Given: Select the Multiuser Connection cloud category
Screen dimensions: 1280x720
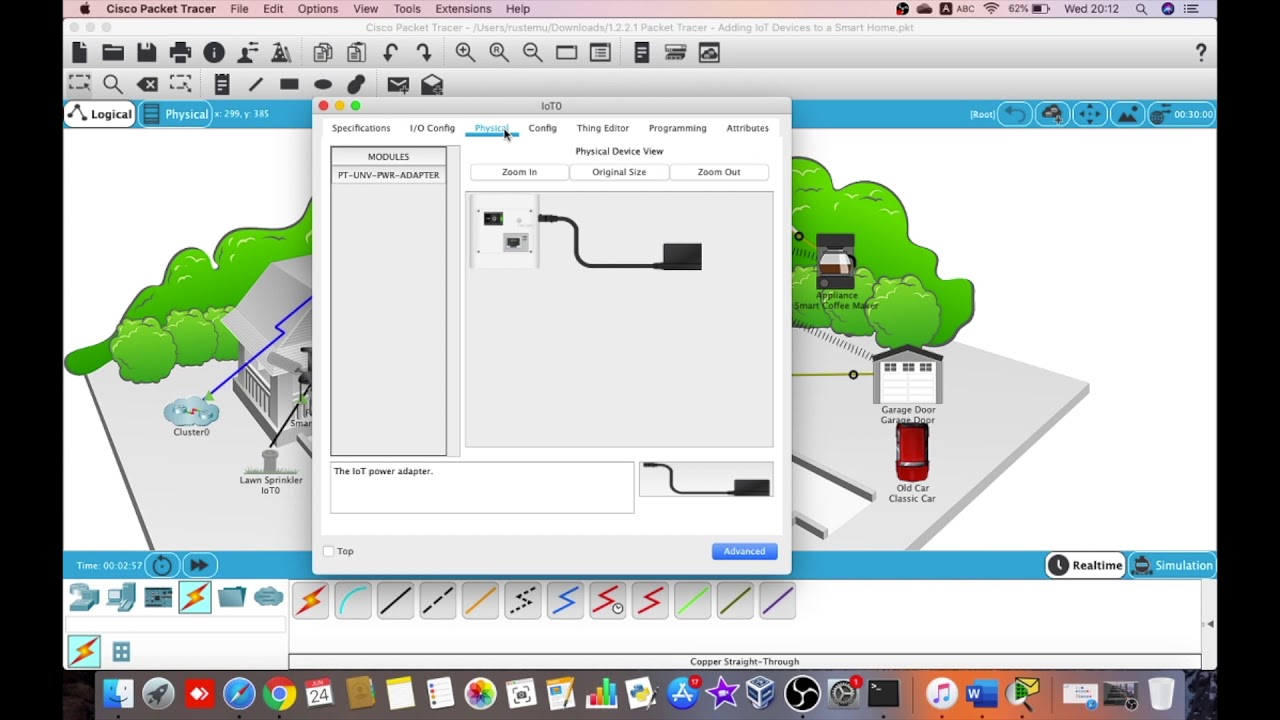Looking at the screenshot, I should coord(268,598).
